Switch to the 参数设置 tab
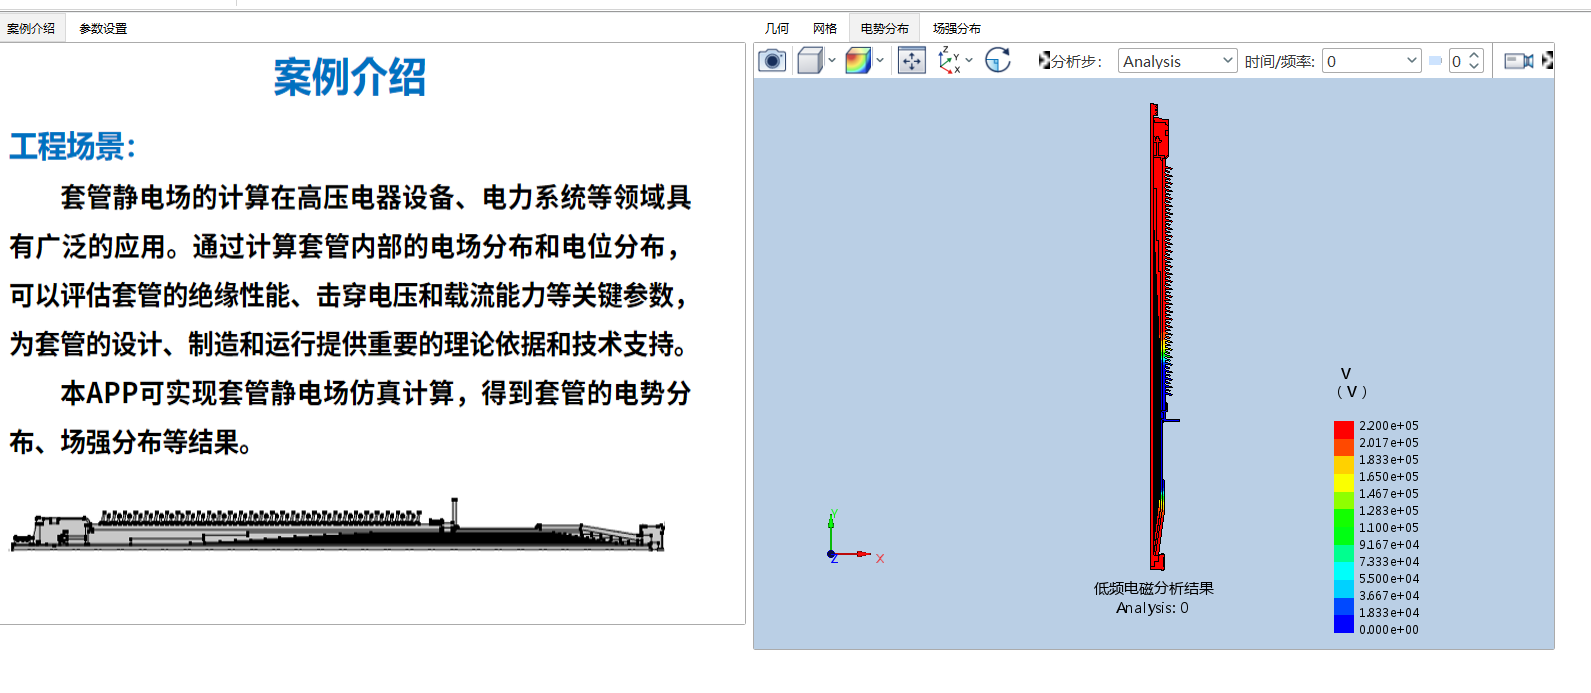1591x693 pixels. pos(103,28)
